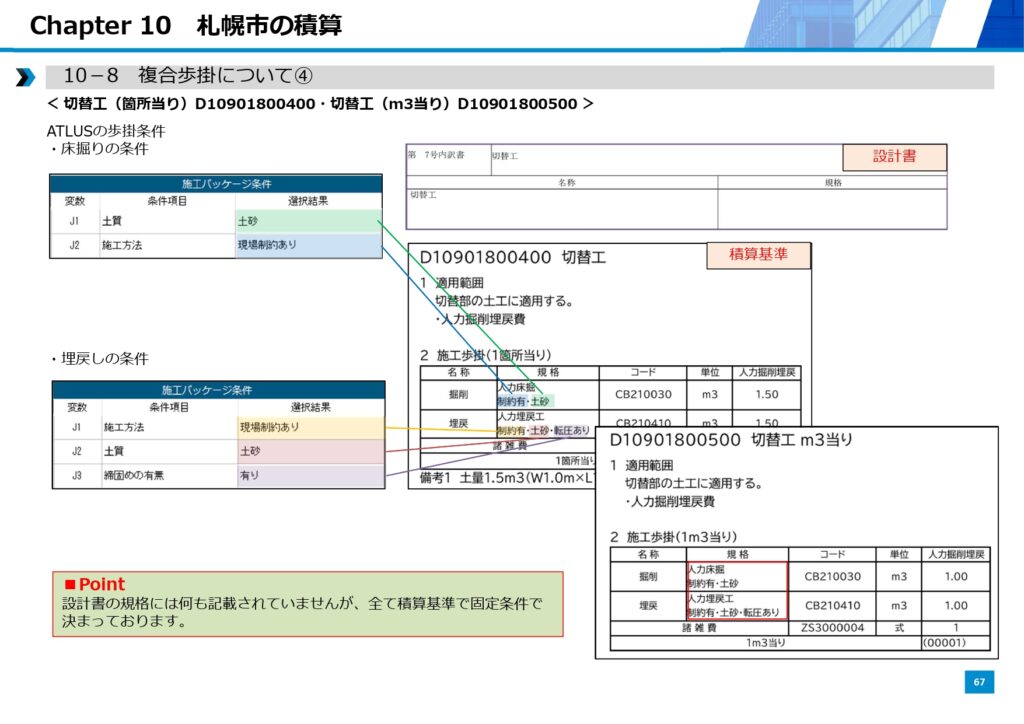The image size is (1024, 724).
Task: Click the 備考1 土量1.5m3 note
Action: [502, 479]
